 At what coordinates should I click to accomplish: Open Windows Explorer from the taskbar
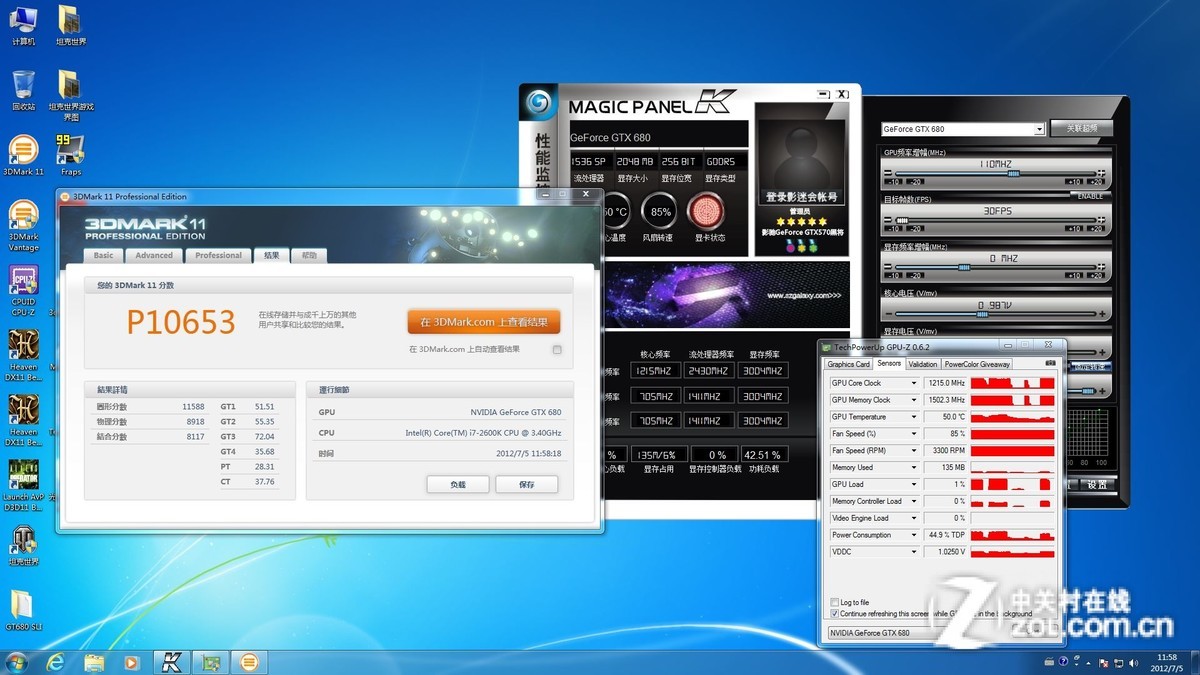[x=94, y=662]
